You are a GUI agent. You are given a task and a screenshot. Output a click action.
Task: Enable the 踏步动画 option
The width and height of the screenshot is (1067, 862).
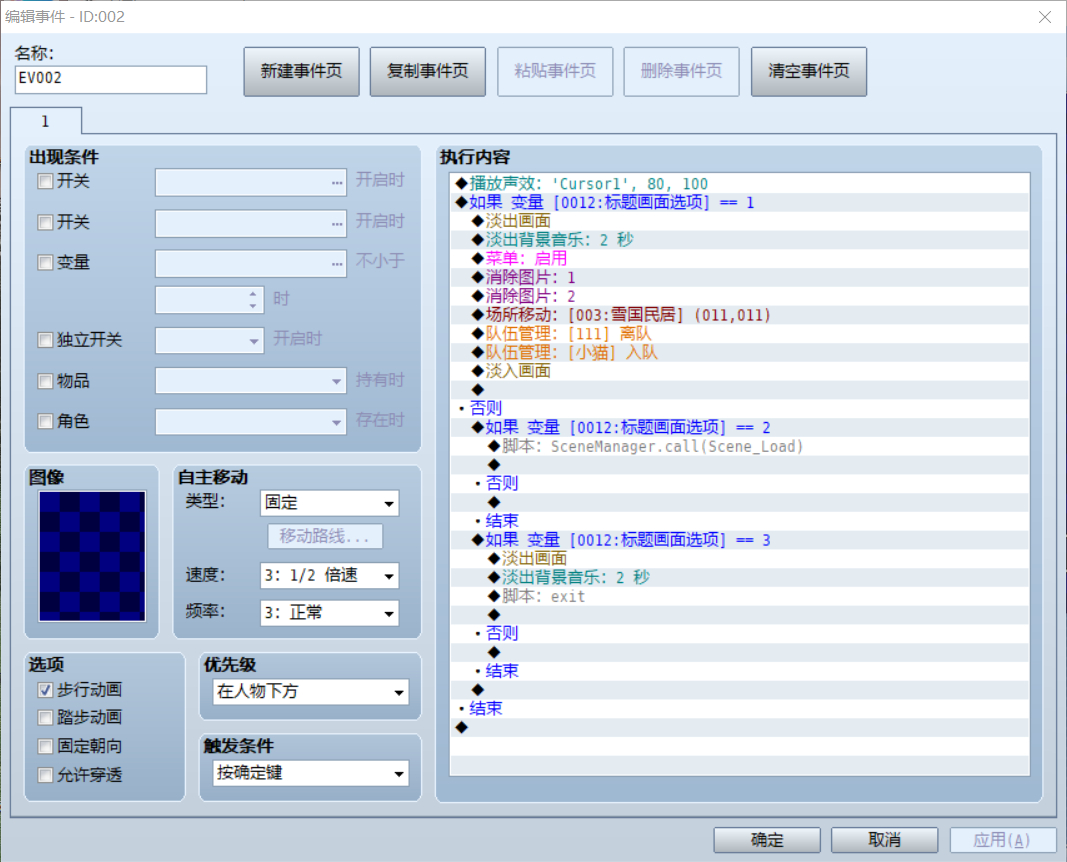point(46,718)
